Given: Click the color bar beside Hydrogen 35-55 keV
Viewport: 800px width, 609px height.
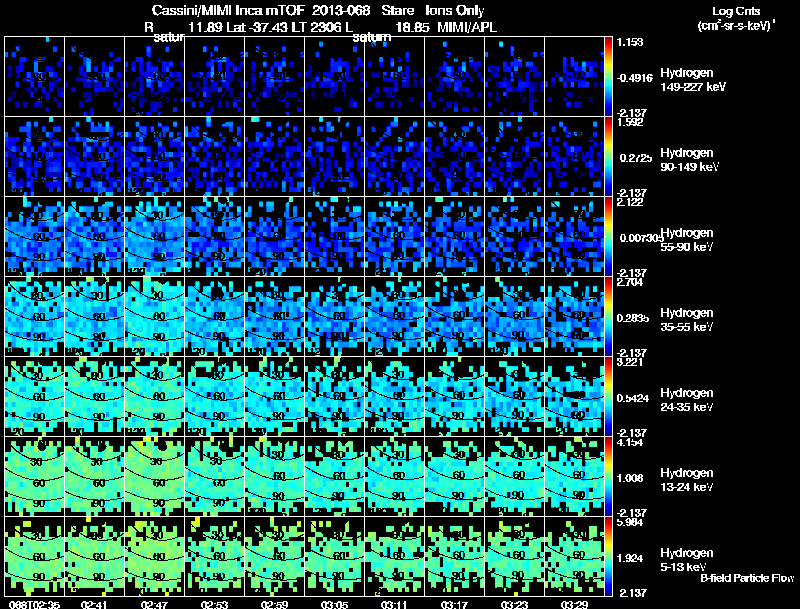Looking at the screenshot, I should pos(608,317).
